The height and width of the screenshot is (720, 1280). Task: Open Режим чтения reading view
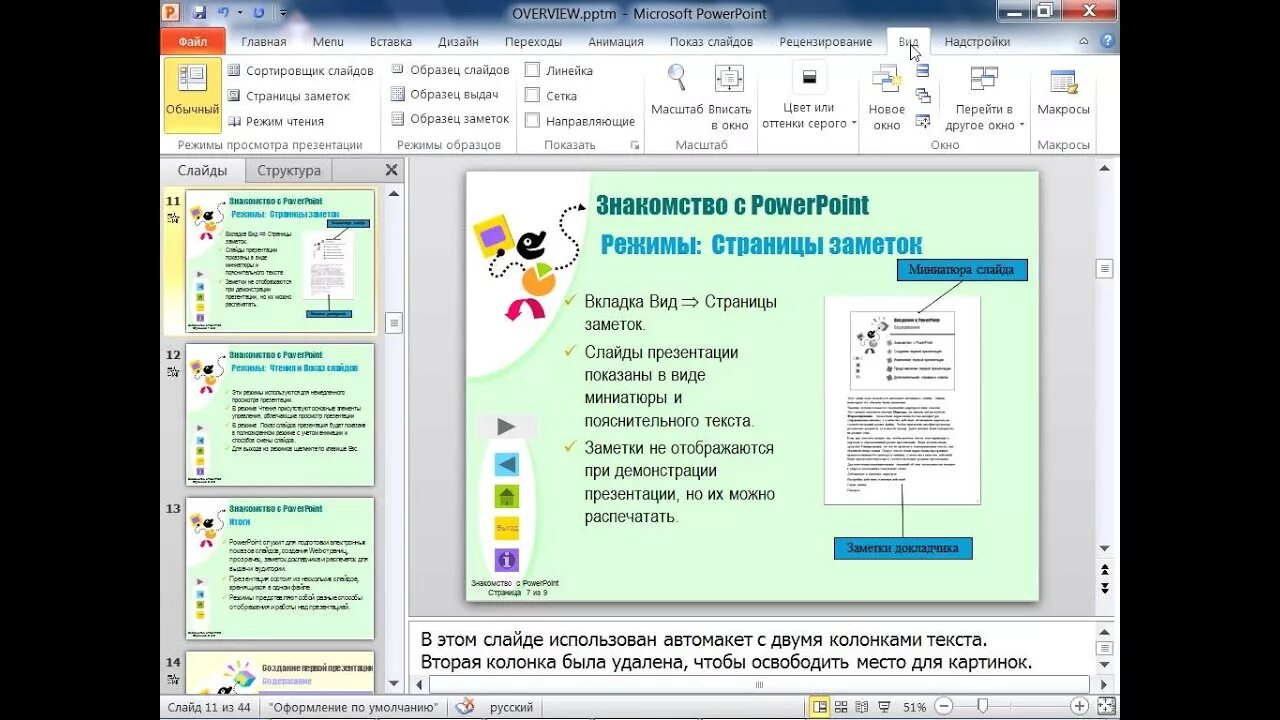(276, 121)
